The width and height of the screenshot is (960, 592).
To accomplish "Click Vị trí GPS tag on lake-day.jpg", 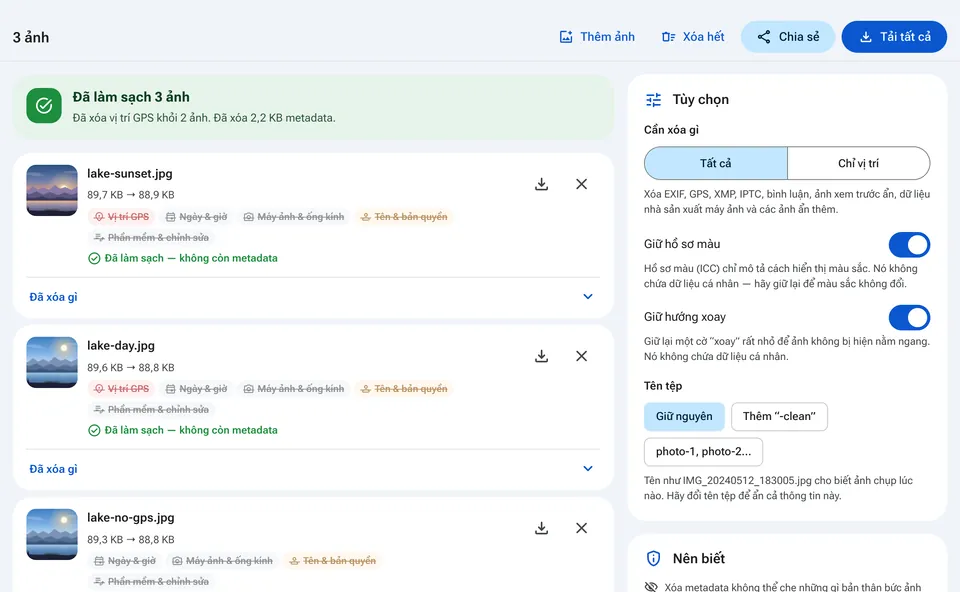I will (x=122, y=389).
